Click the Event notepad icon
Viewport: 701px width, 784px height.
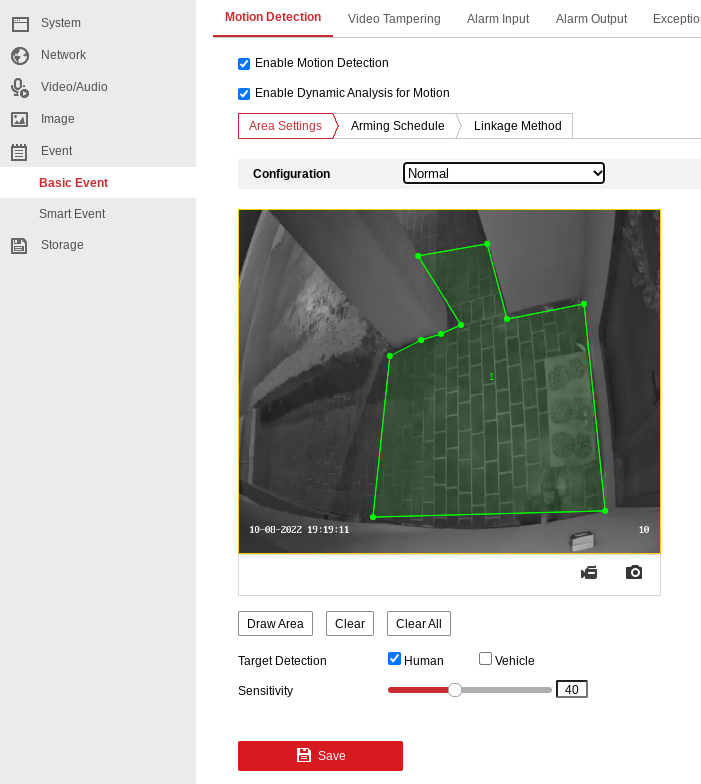pos(20,151)
